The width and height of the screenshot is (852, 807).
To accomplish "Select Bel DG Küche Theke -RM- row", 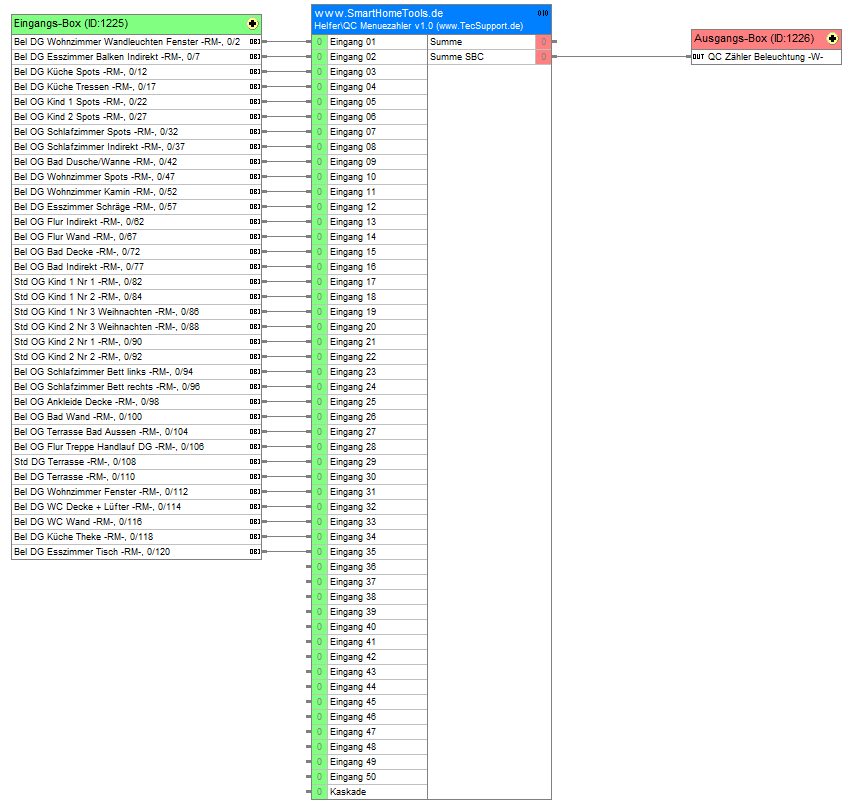I will (136, 537).
